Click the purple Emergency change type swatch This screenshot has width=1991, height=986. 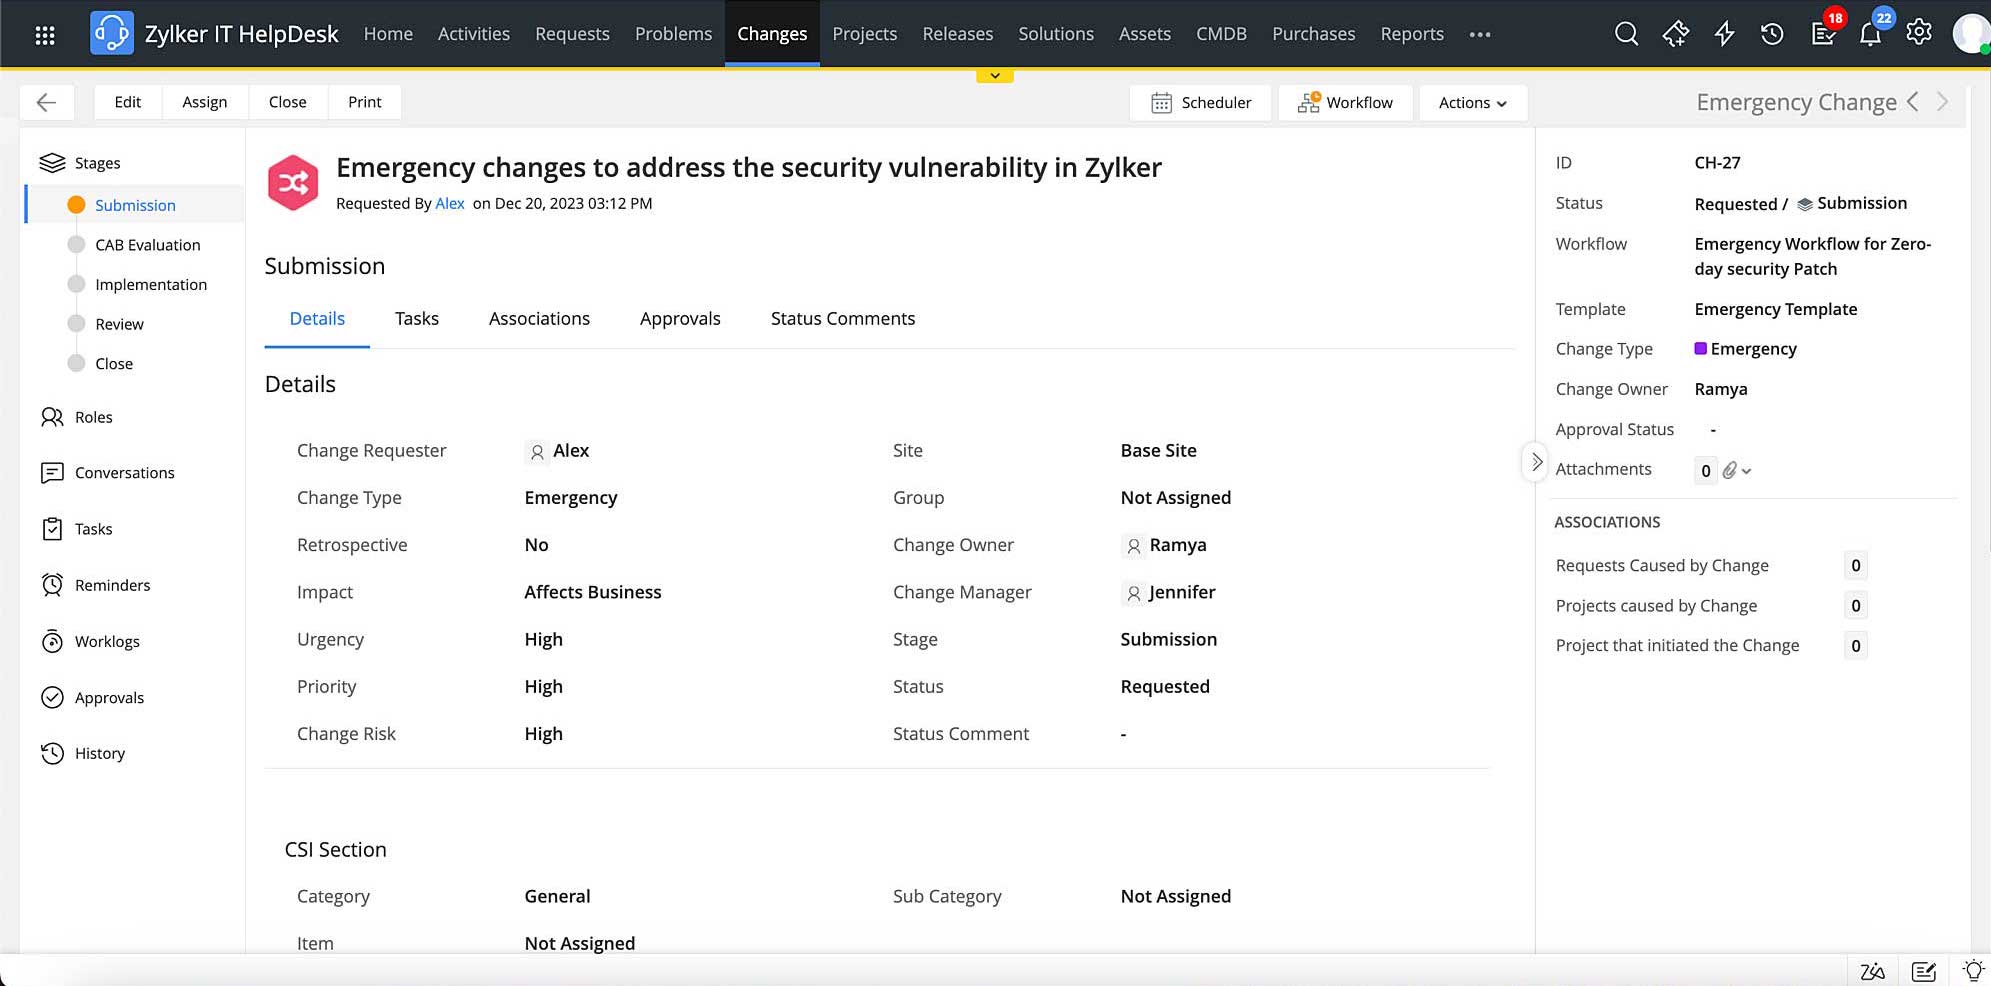pyautogui.click(x=1700, y=348)
